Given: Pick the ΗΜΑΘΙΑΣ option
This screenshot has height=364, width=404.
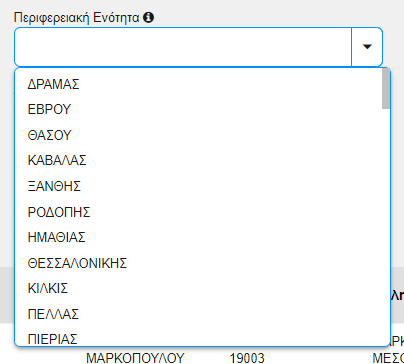Looking at the screenshot, I should pos(202,237).
